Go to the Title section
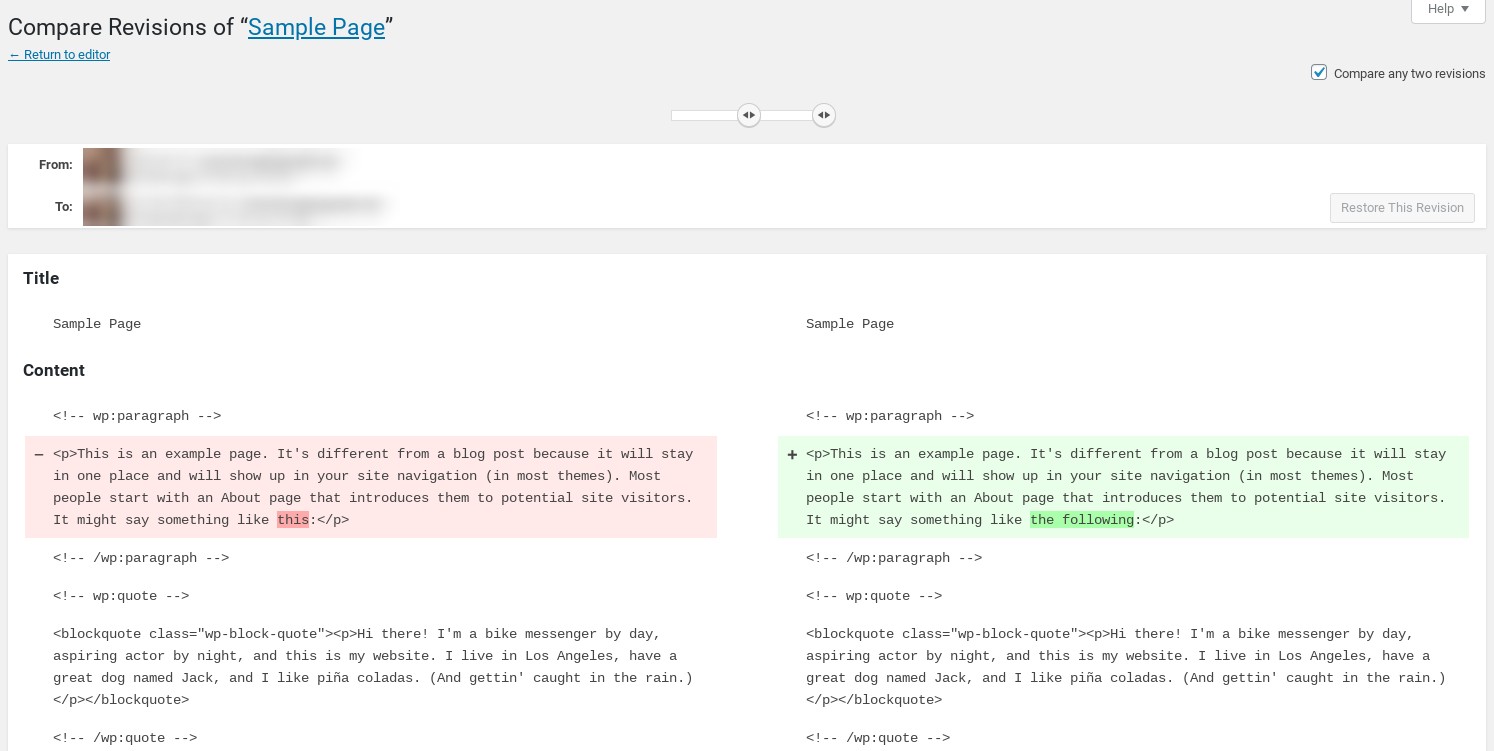 41,278
